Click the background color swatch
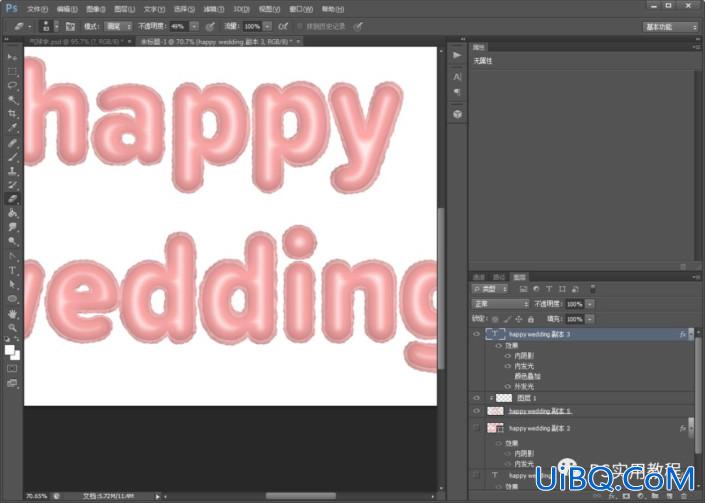Screen dimensions: 705x503 pos(15,356)
